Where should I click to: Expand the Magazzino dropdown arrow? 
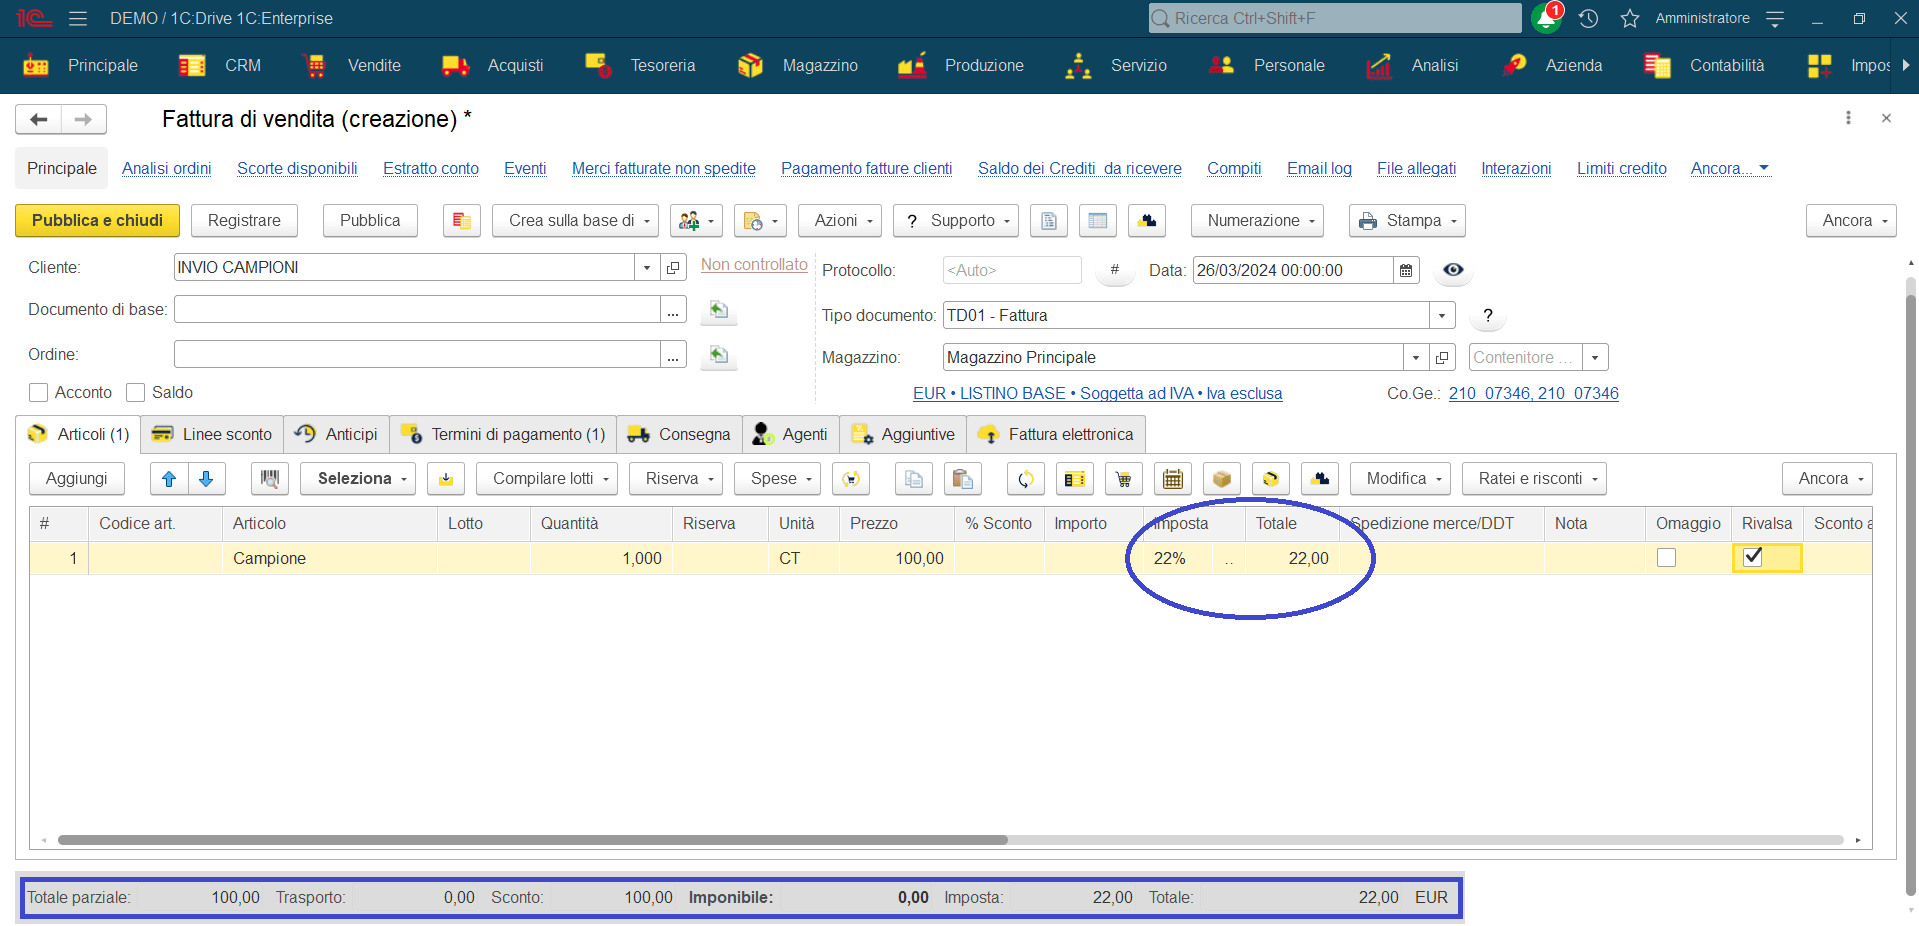(1416, 357)
